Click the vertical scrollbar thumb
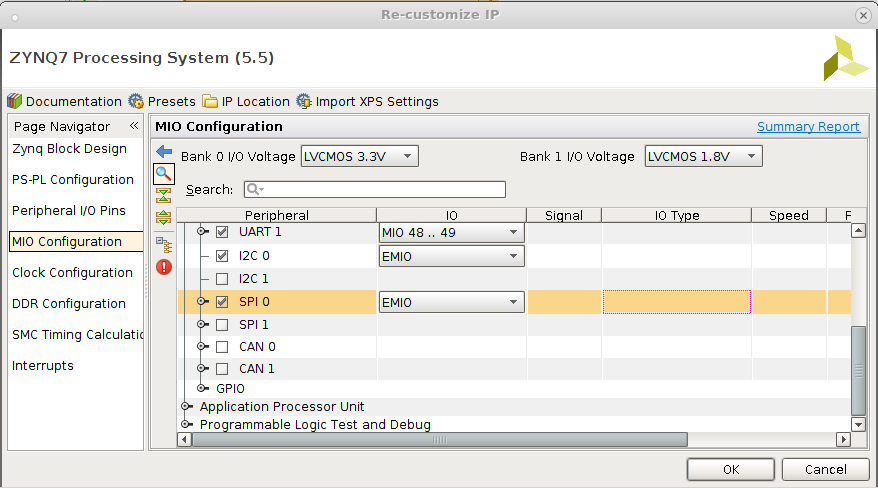This screenshot has width=878, height=488. (858, 370)
